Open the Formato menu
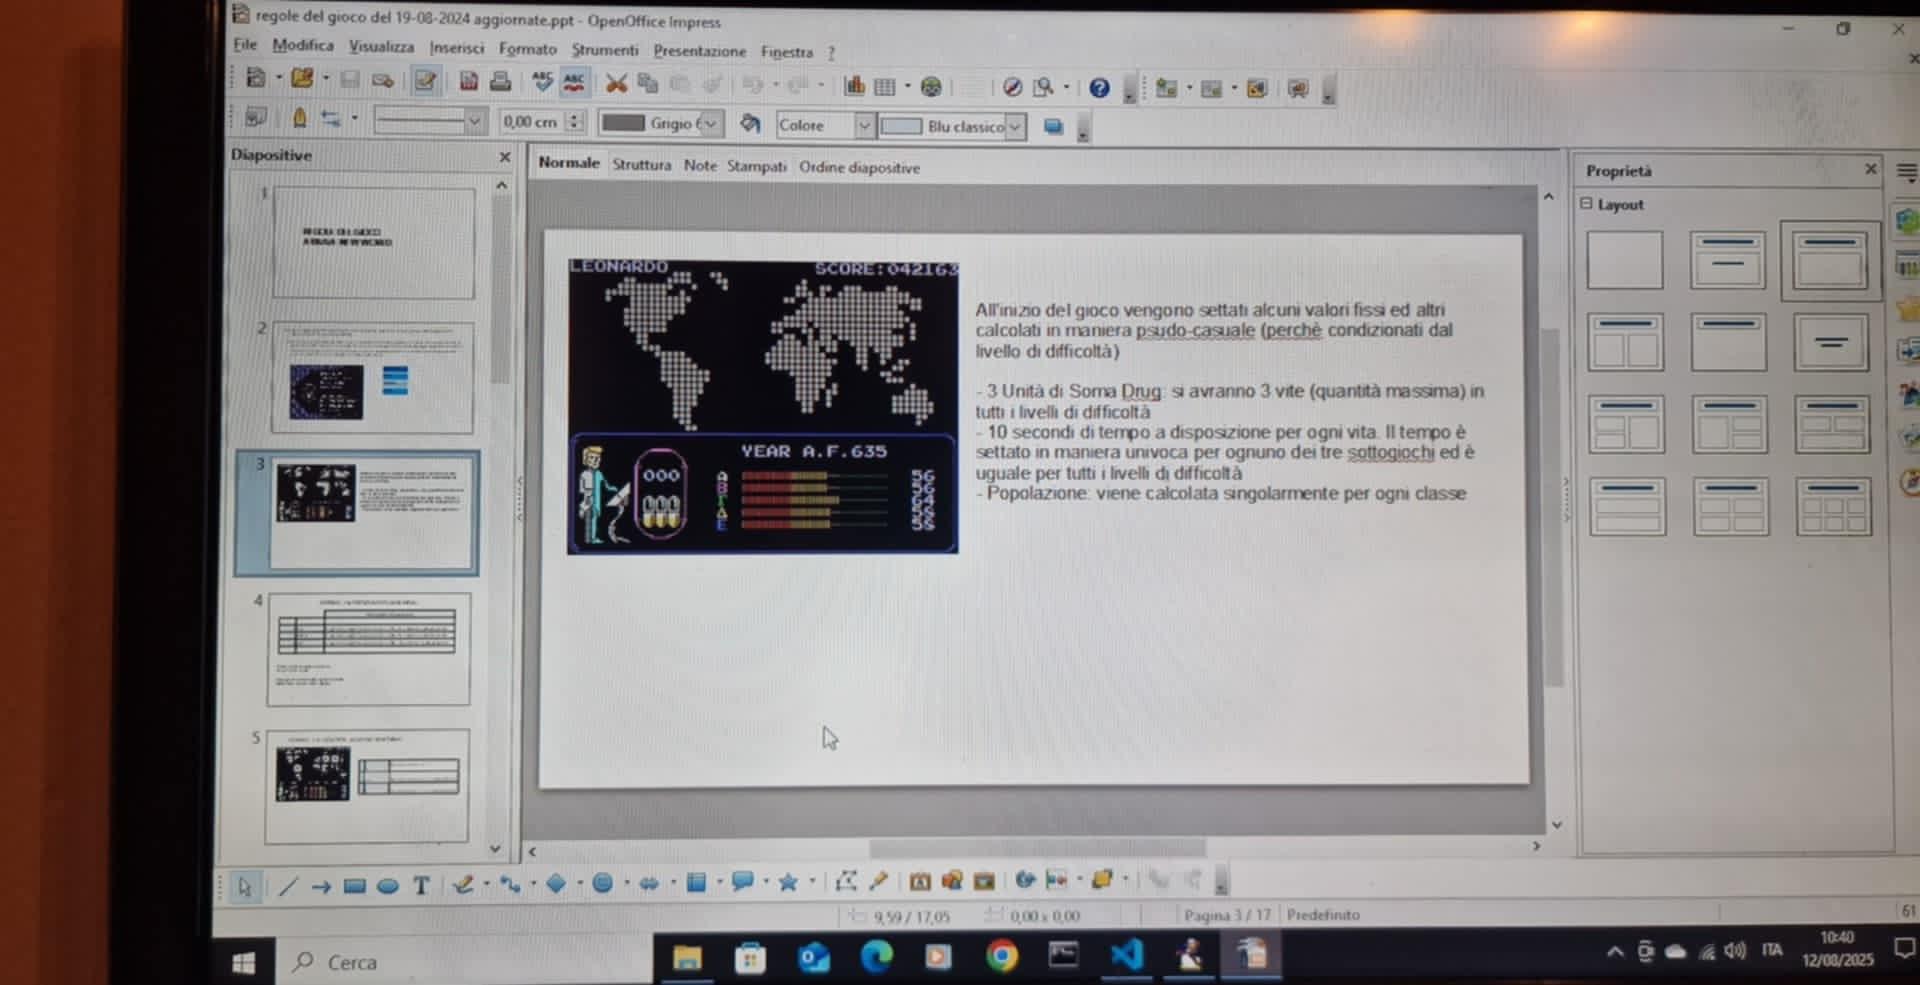 click(527, 48)
